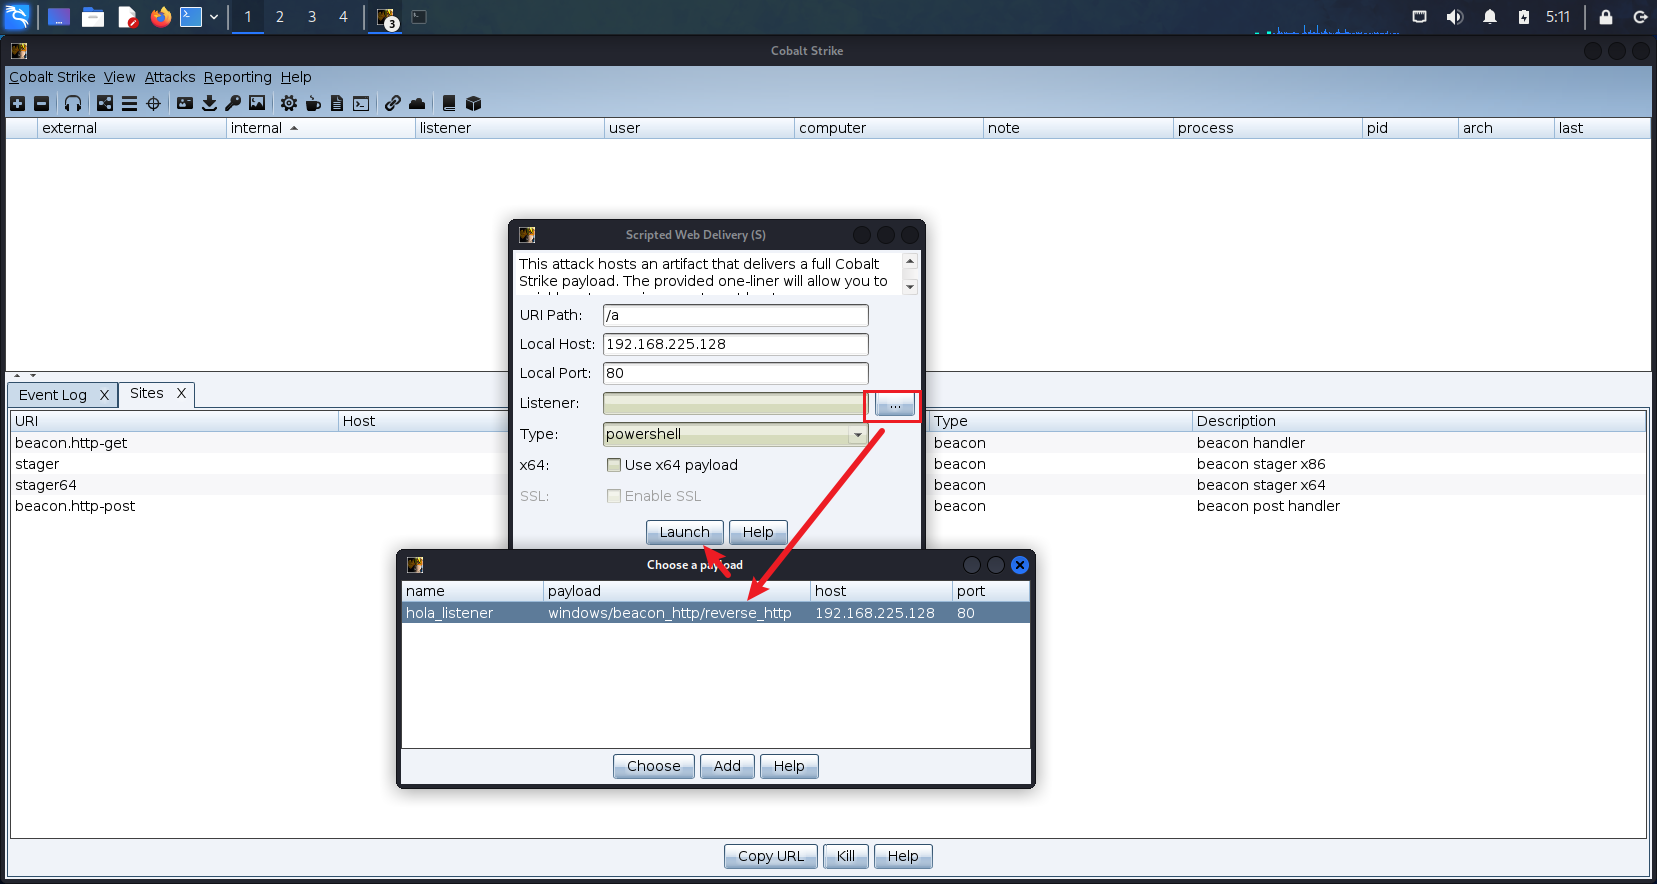Click the Local Port input field

pyautogui.click(x=736, y=373)
